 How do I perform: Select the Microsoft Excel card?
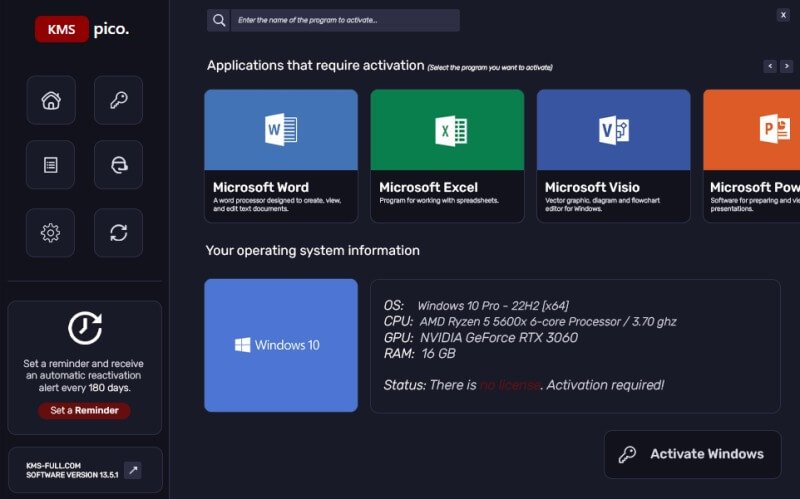coord(447,156)
